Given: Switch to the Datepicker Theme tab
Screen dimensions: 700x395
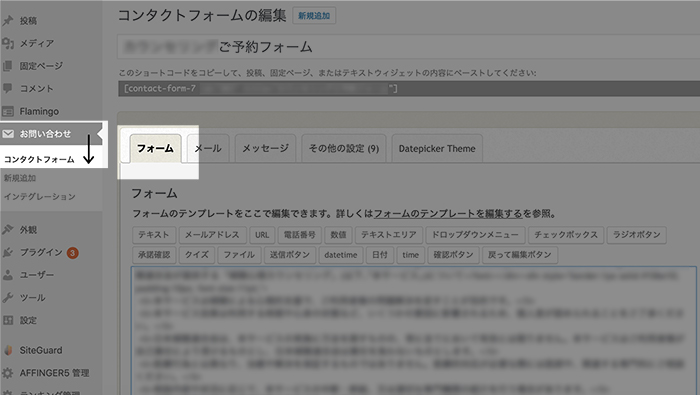Looking at the screenshot, I should [437, 148].
